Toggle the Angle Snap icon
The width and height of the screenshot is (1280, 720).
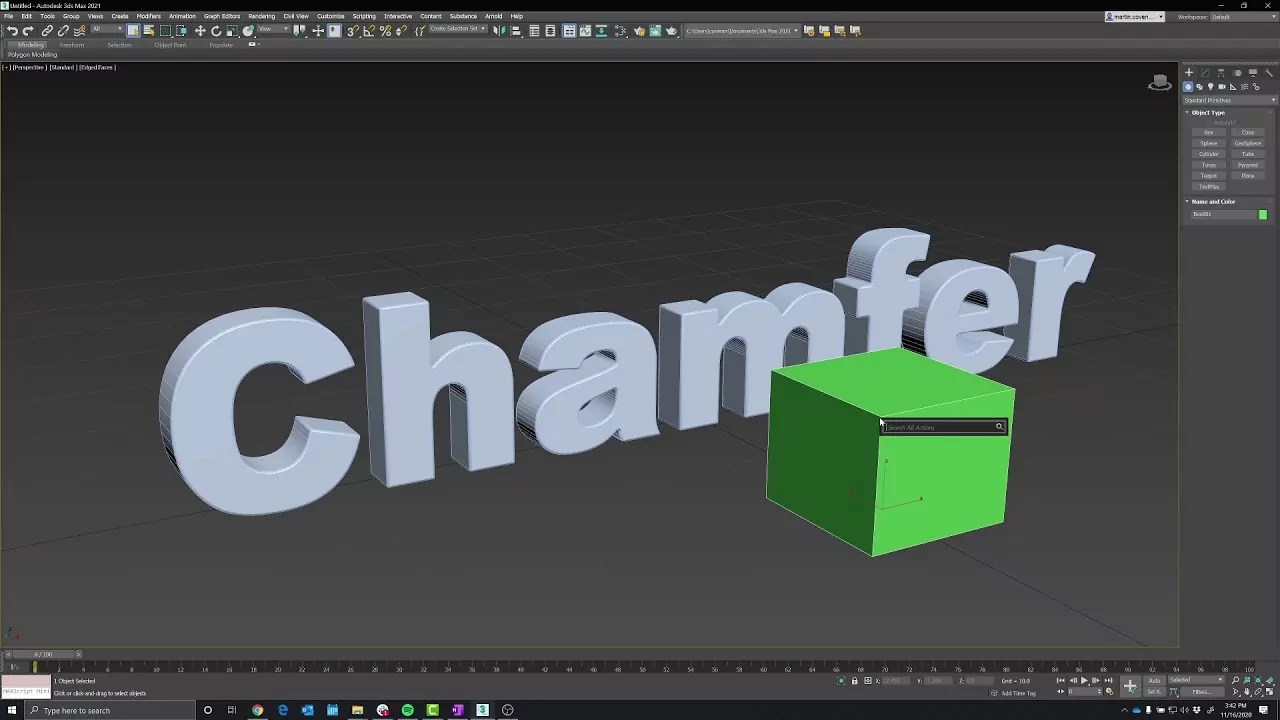pos(369,31)
